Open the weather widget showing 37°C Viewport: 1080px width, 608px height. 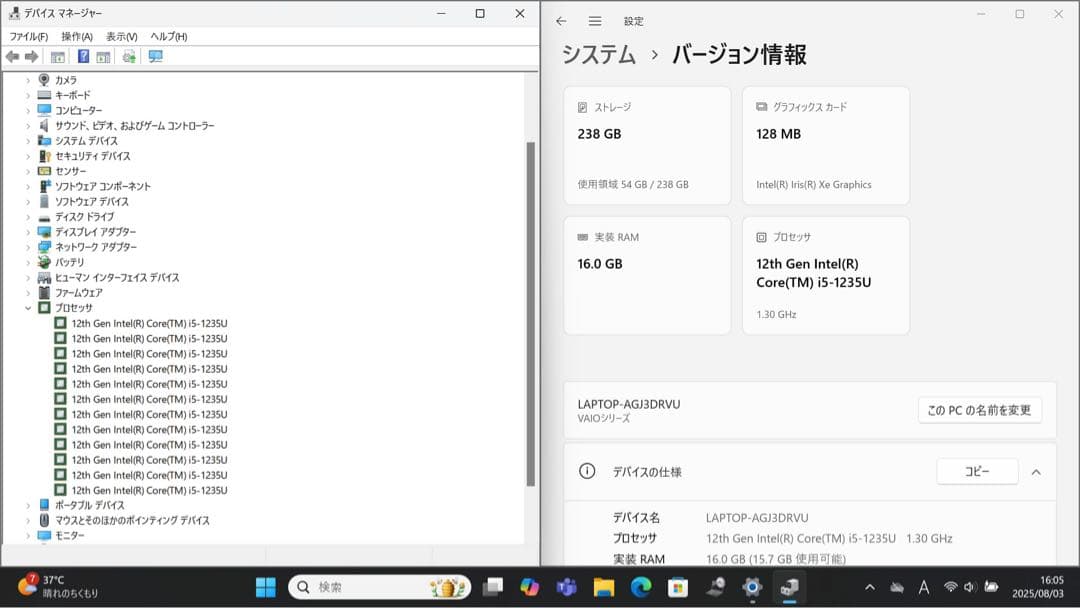tap(58, 587)
